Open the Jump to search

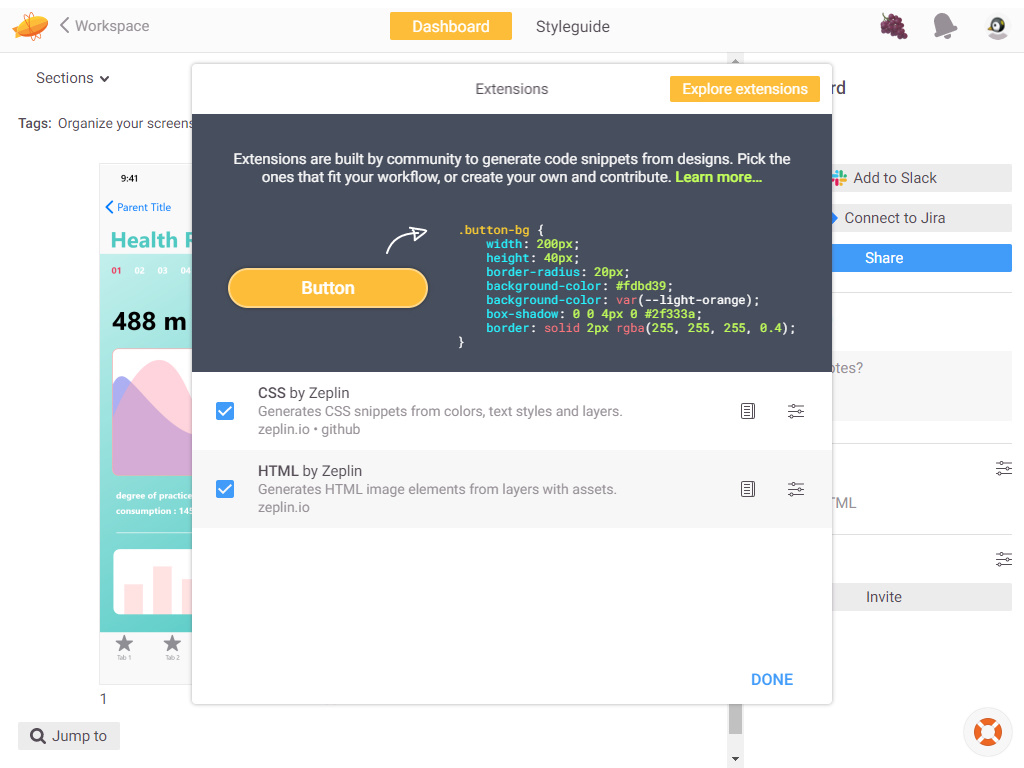(69, 736)
